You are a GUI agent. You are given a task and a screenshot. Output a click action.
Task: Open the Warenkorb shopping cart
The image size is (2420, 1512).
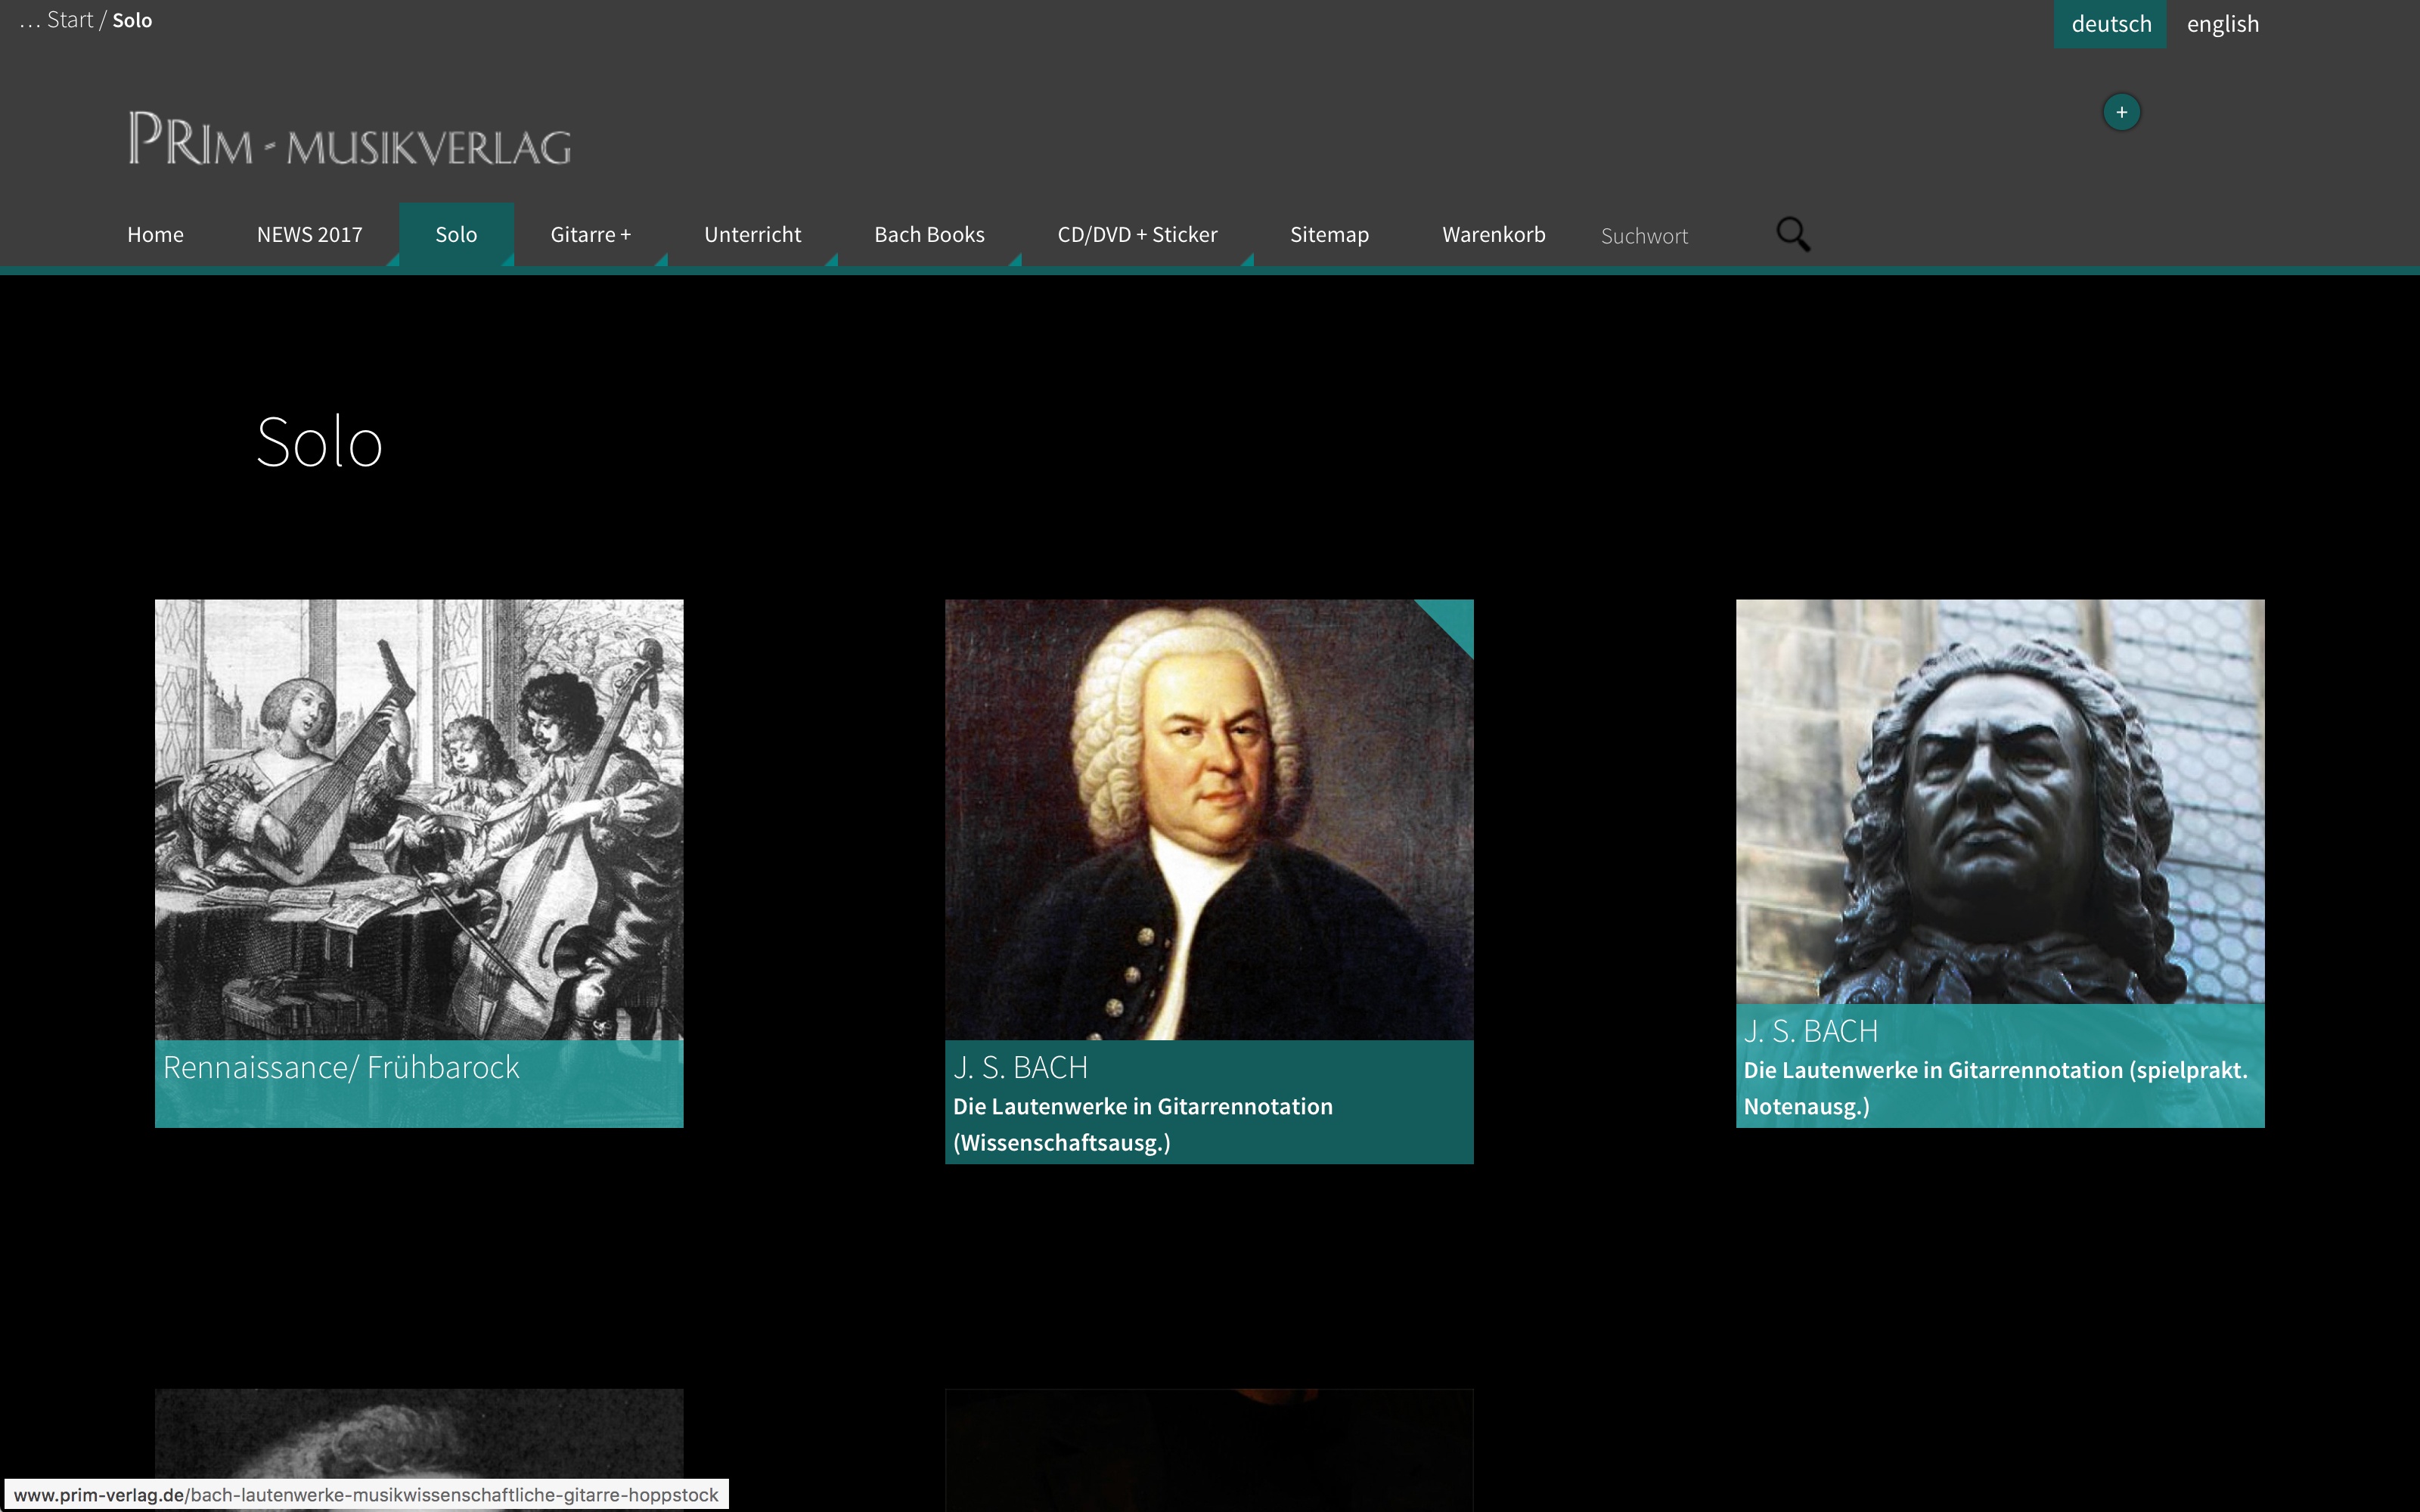1494,235
